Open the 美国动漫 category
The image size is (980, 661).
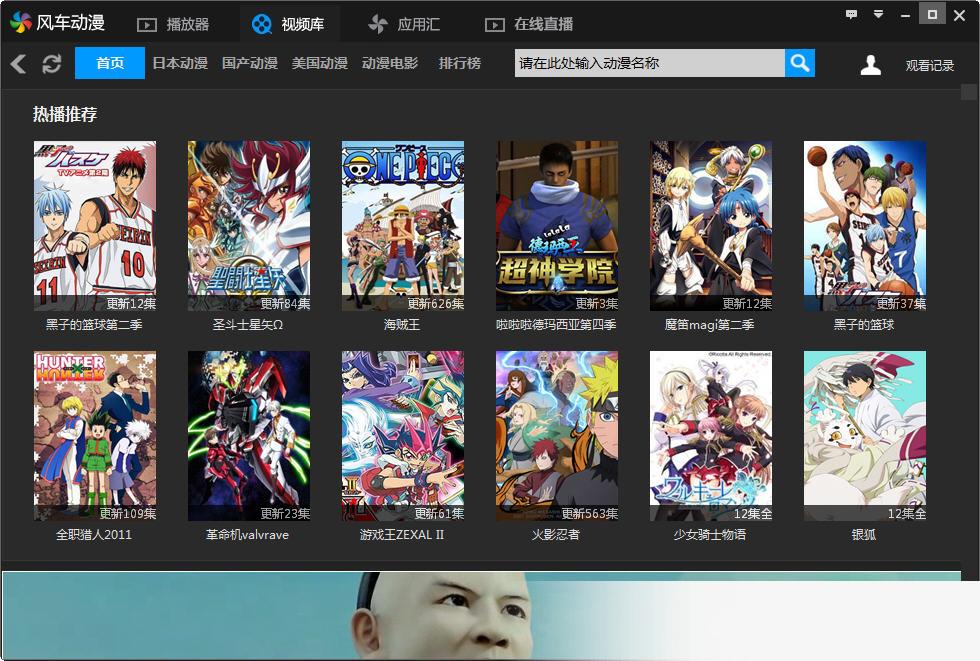[x=319, y=63]
